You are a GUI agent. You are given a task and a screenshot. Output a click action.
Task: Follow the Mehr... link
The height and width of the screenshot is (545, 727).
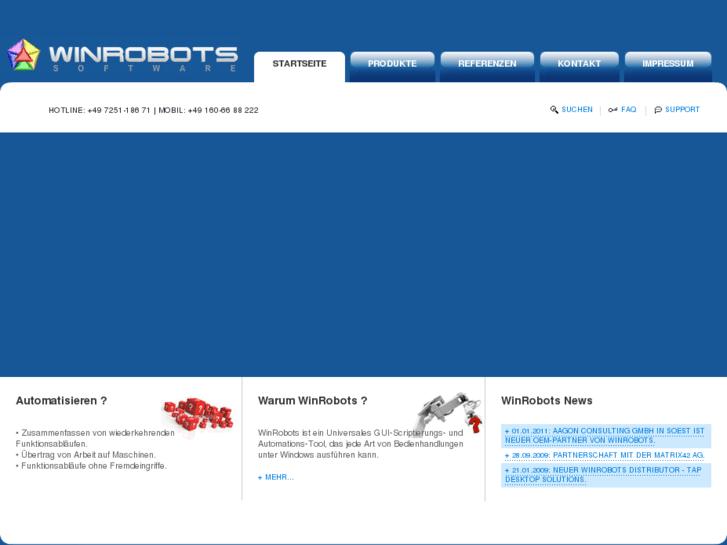coord(276,477)
